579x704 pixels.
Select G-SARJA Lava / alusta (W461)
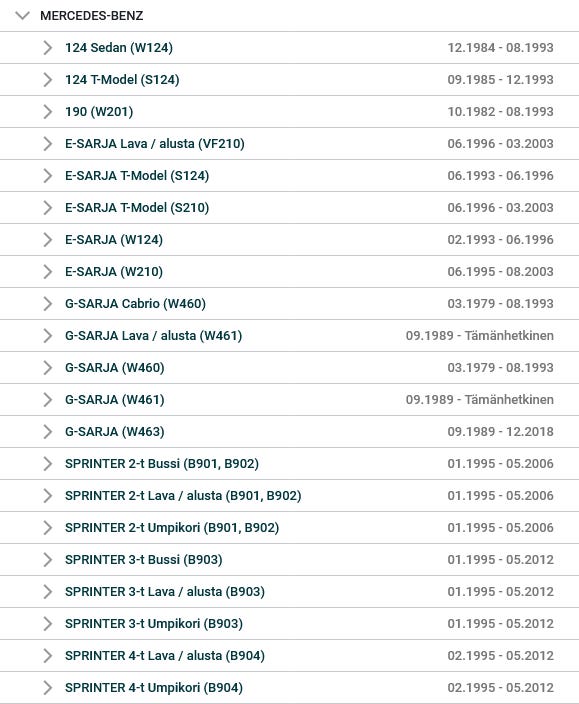154,336
